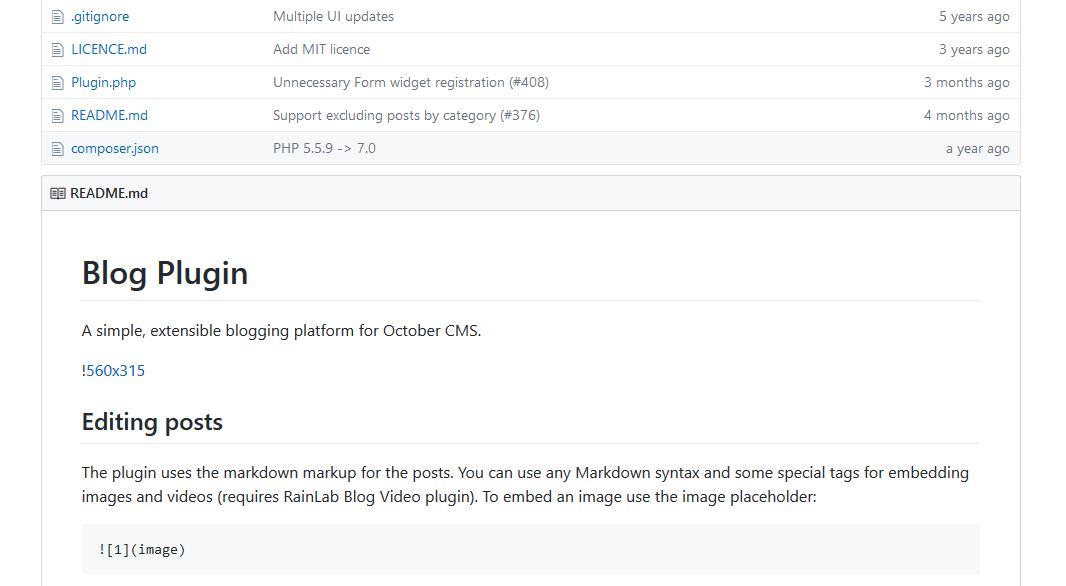Screen dimensions: 1066x586
Task: Click the document icon next to README.md
Action: (57, 115)
